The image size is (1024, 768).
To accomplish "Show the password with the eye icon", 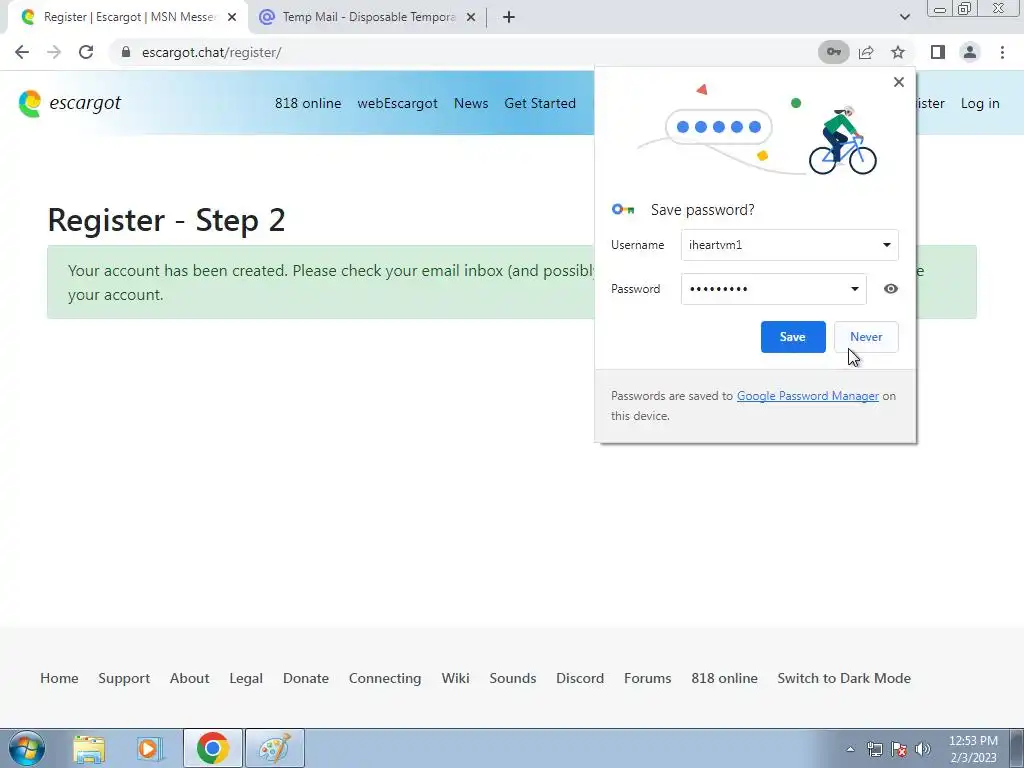I will coord(891,289).
